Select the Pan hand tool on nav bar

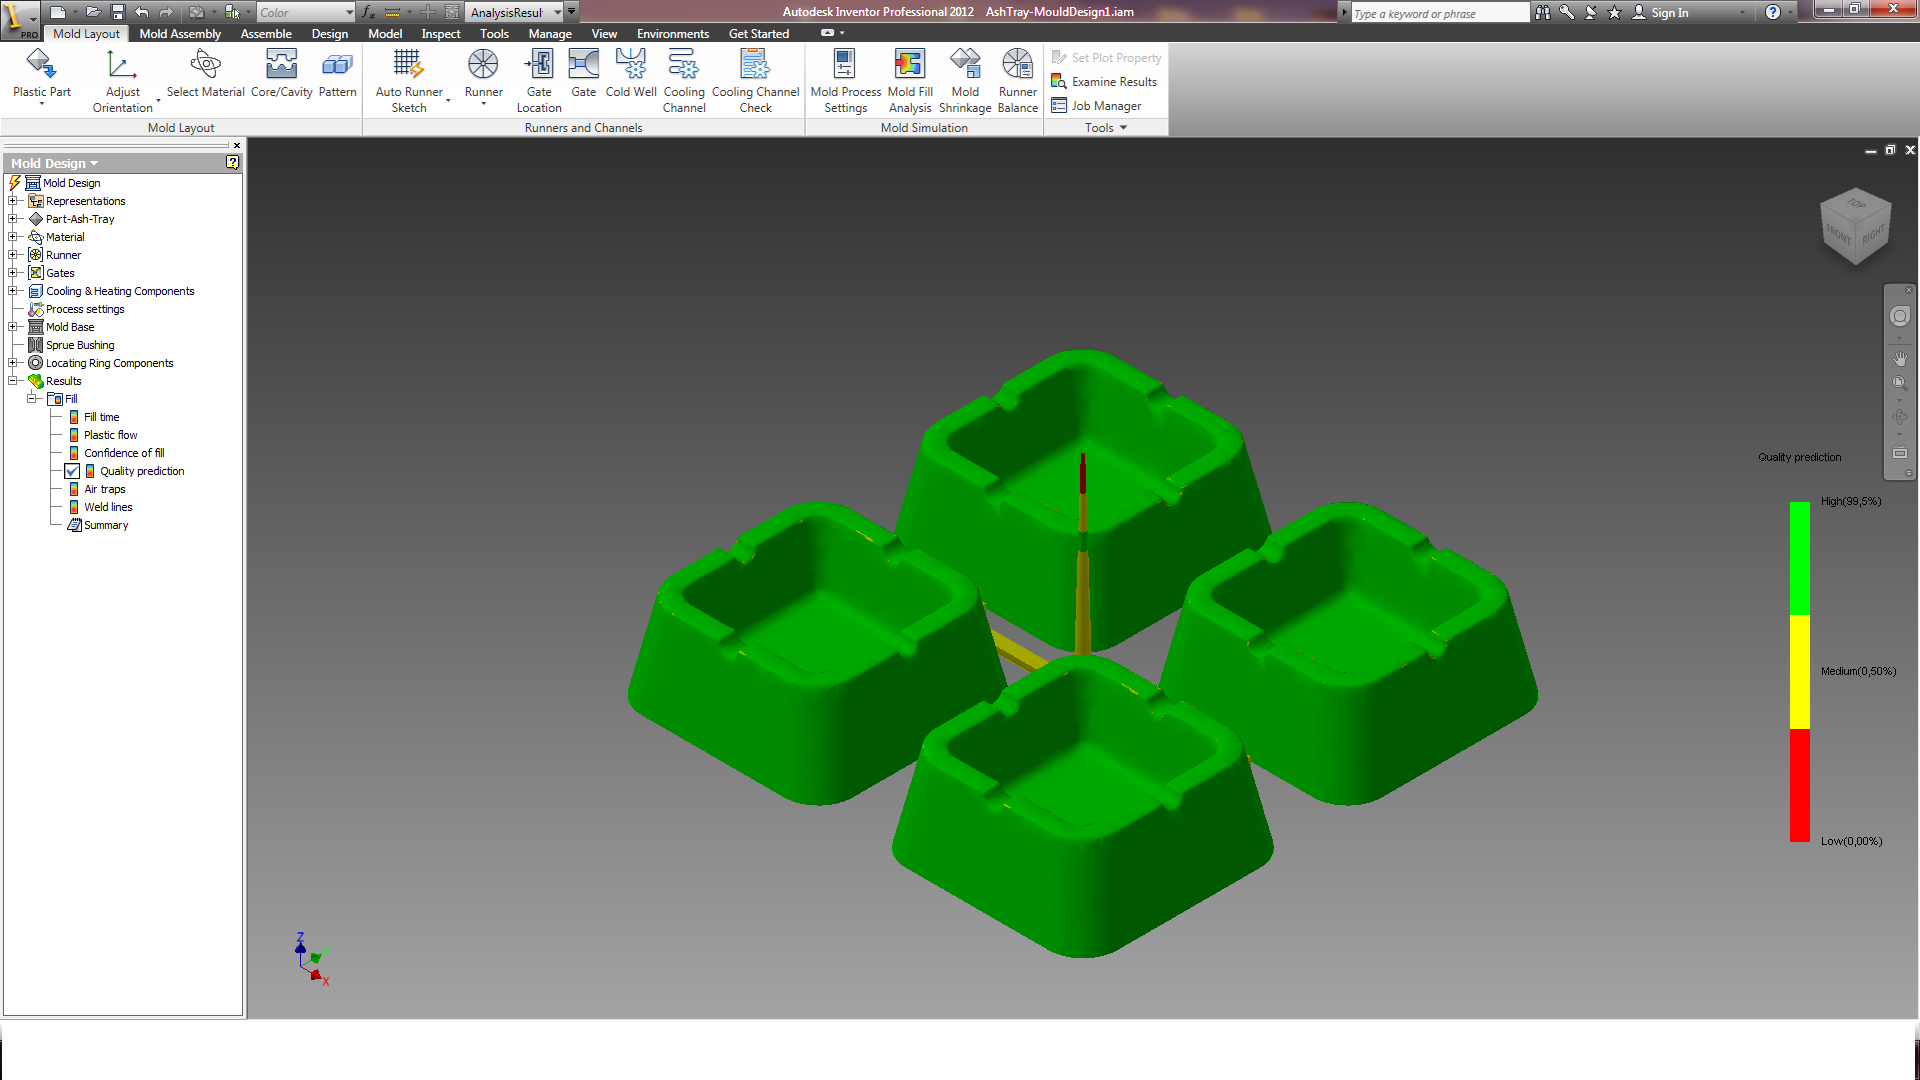click(1899, 358)
